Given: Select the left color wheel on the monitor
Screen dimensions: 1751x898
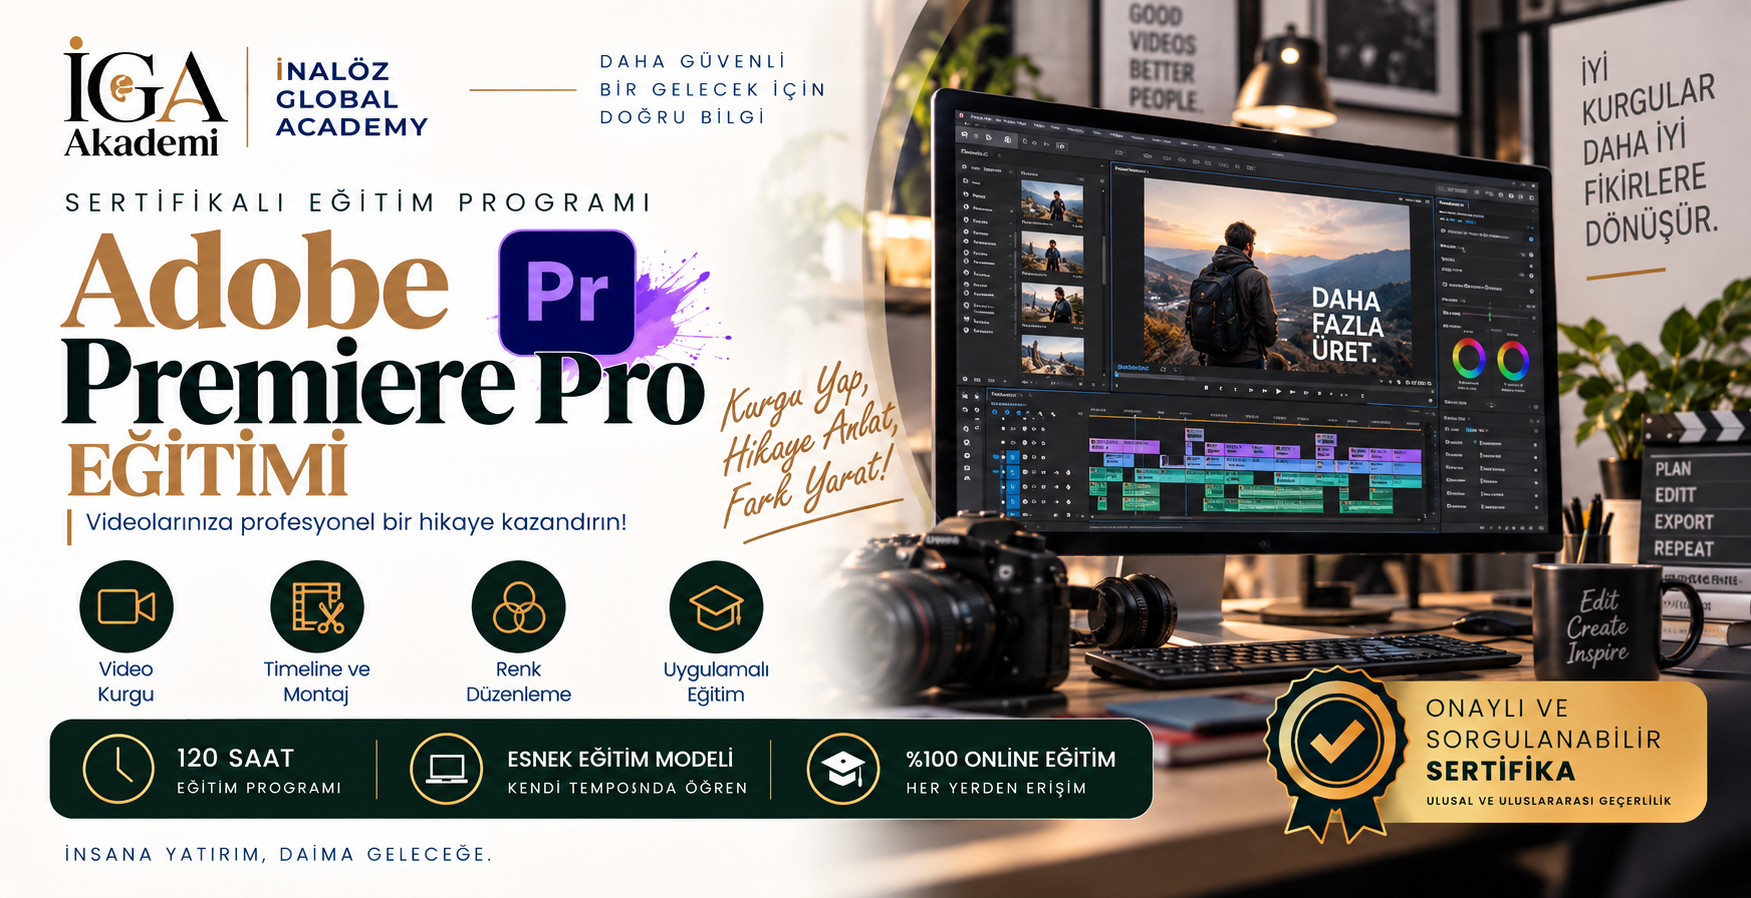Looking at the screenshot, I should 1468,359.
